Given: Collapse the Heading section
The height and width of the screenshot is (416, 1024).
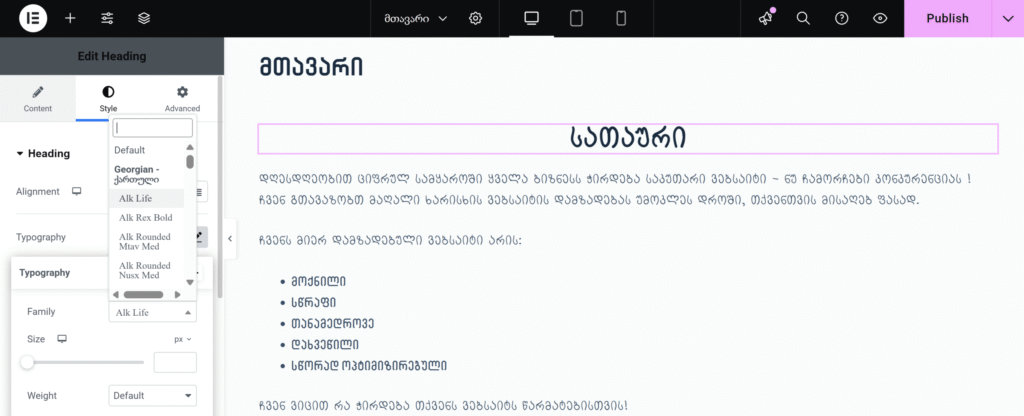Looking at the screenshot, I should (x=43, y=153).
